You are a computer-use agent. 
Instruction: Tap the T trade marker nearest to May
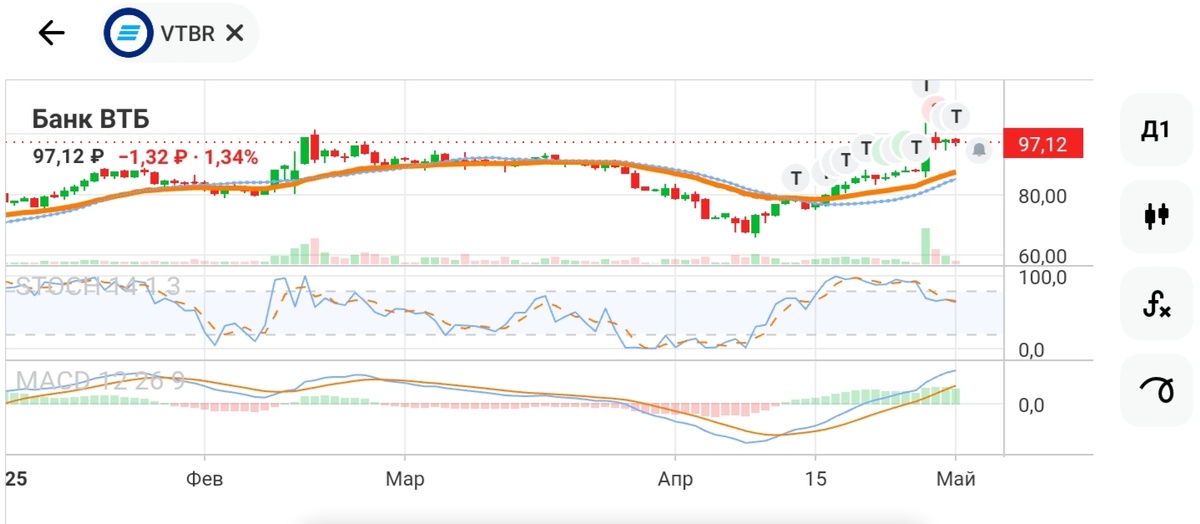(x=956, y=117)
